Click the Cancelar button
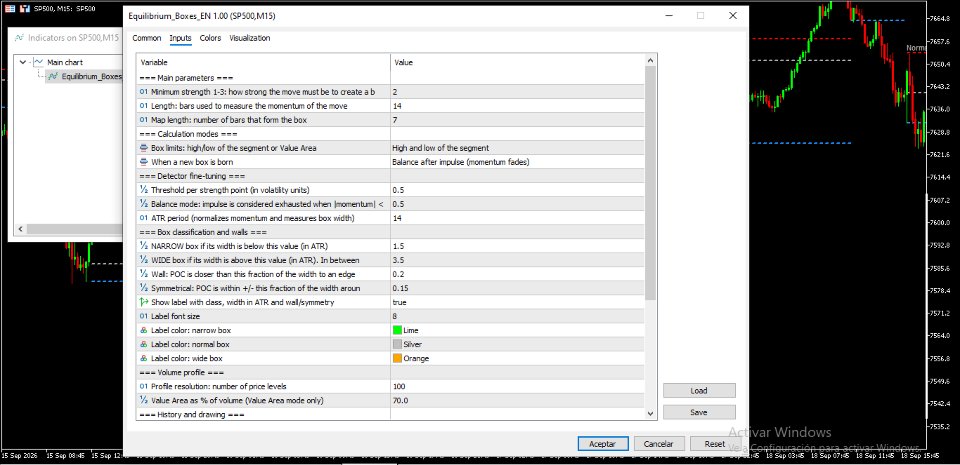The image size is (960, 465). tap(659, 444)
